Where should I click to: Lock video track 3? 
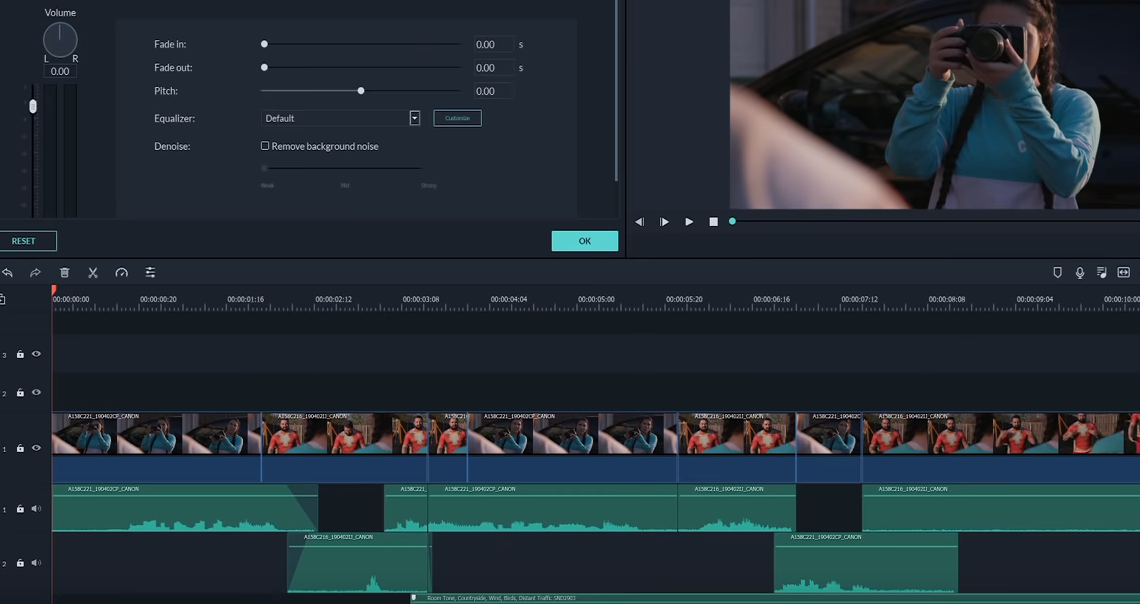(20, 355)
